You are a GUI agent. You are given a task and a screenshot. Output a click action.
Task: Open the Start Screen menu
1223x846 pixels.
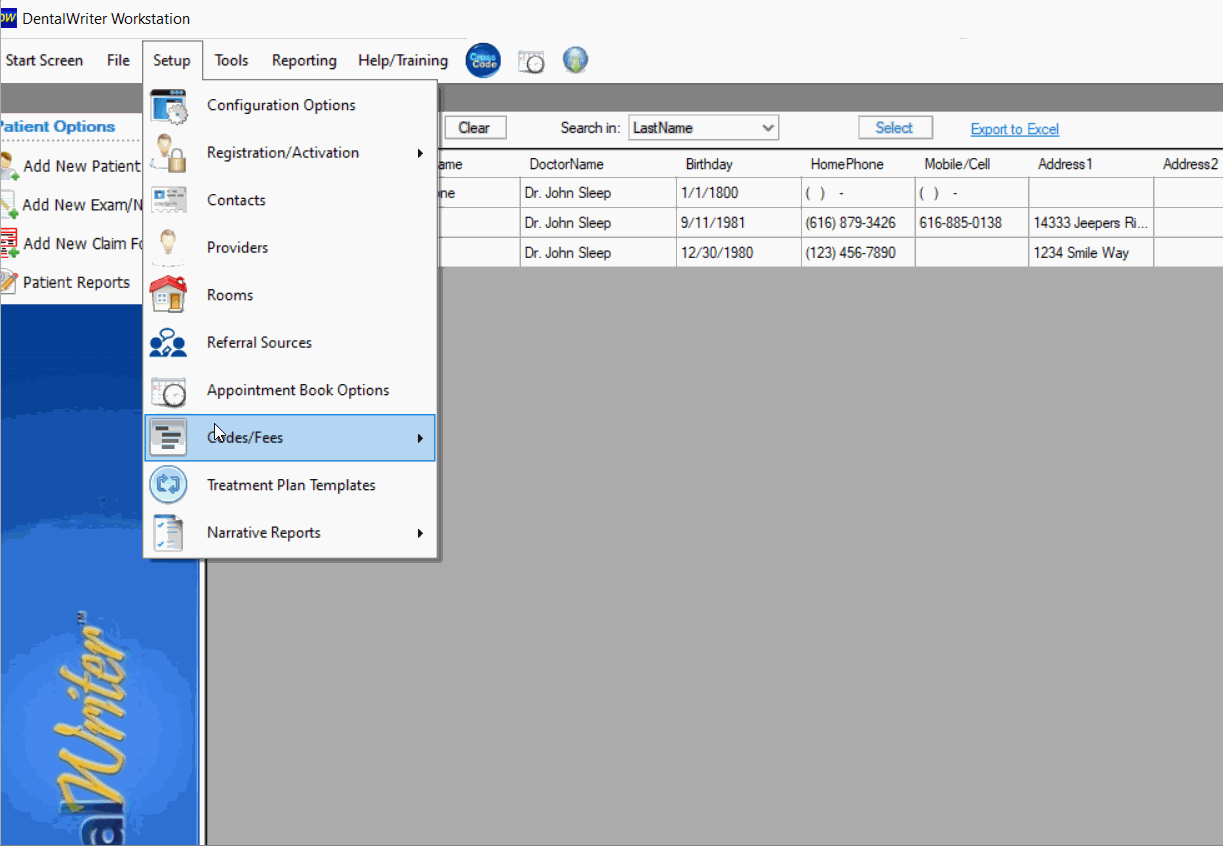(44, 60)
